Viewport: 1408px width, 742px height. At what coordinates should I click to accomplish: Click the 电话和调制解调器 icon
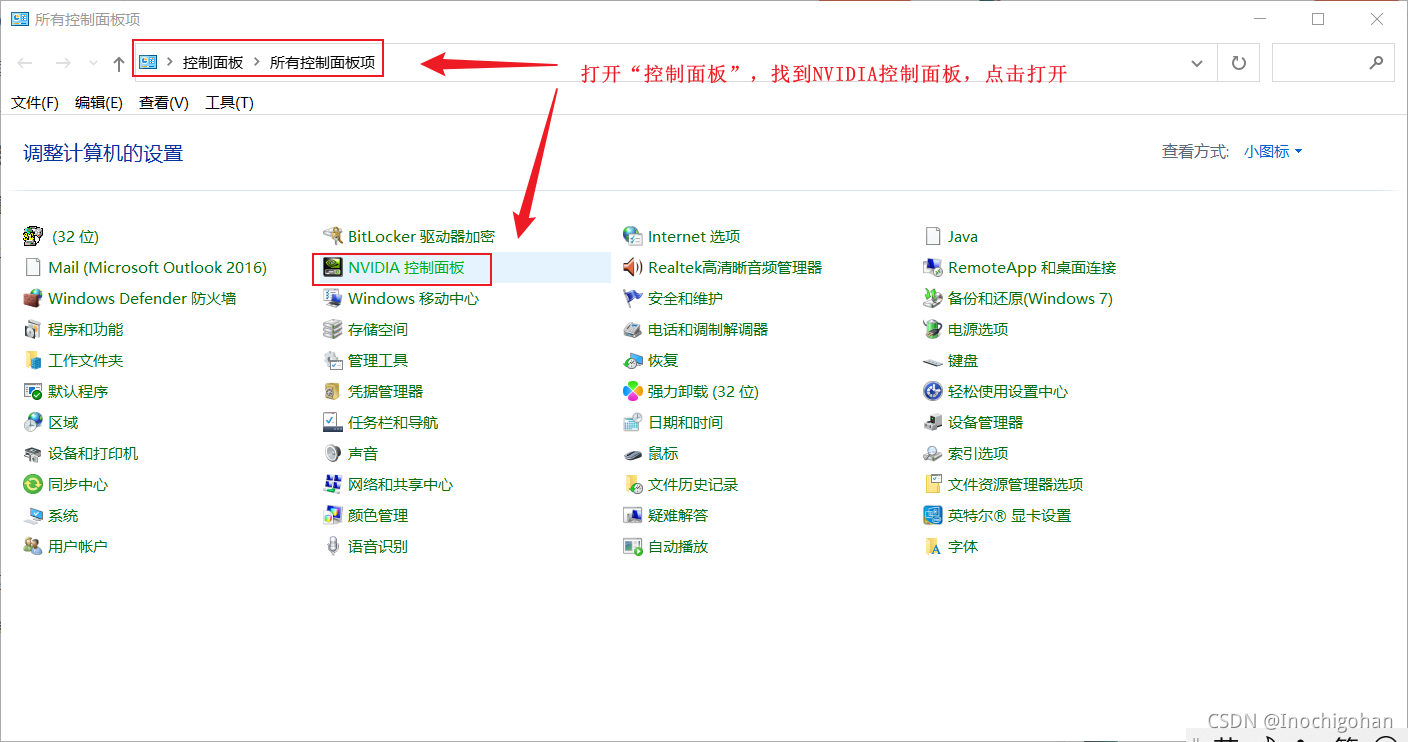(632, 330)
